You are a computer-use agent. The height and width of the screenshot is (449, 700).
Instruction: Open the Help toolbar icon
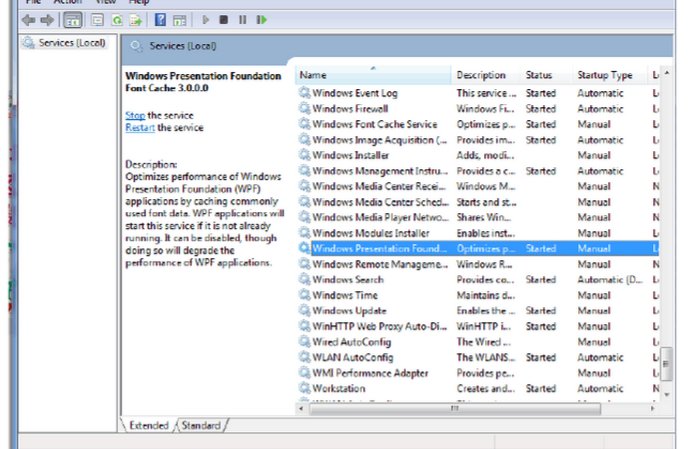coord(160,20)
